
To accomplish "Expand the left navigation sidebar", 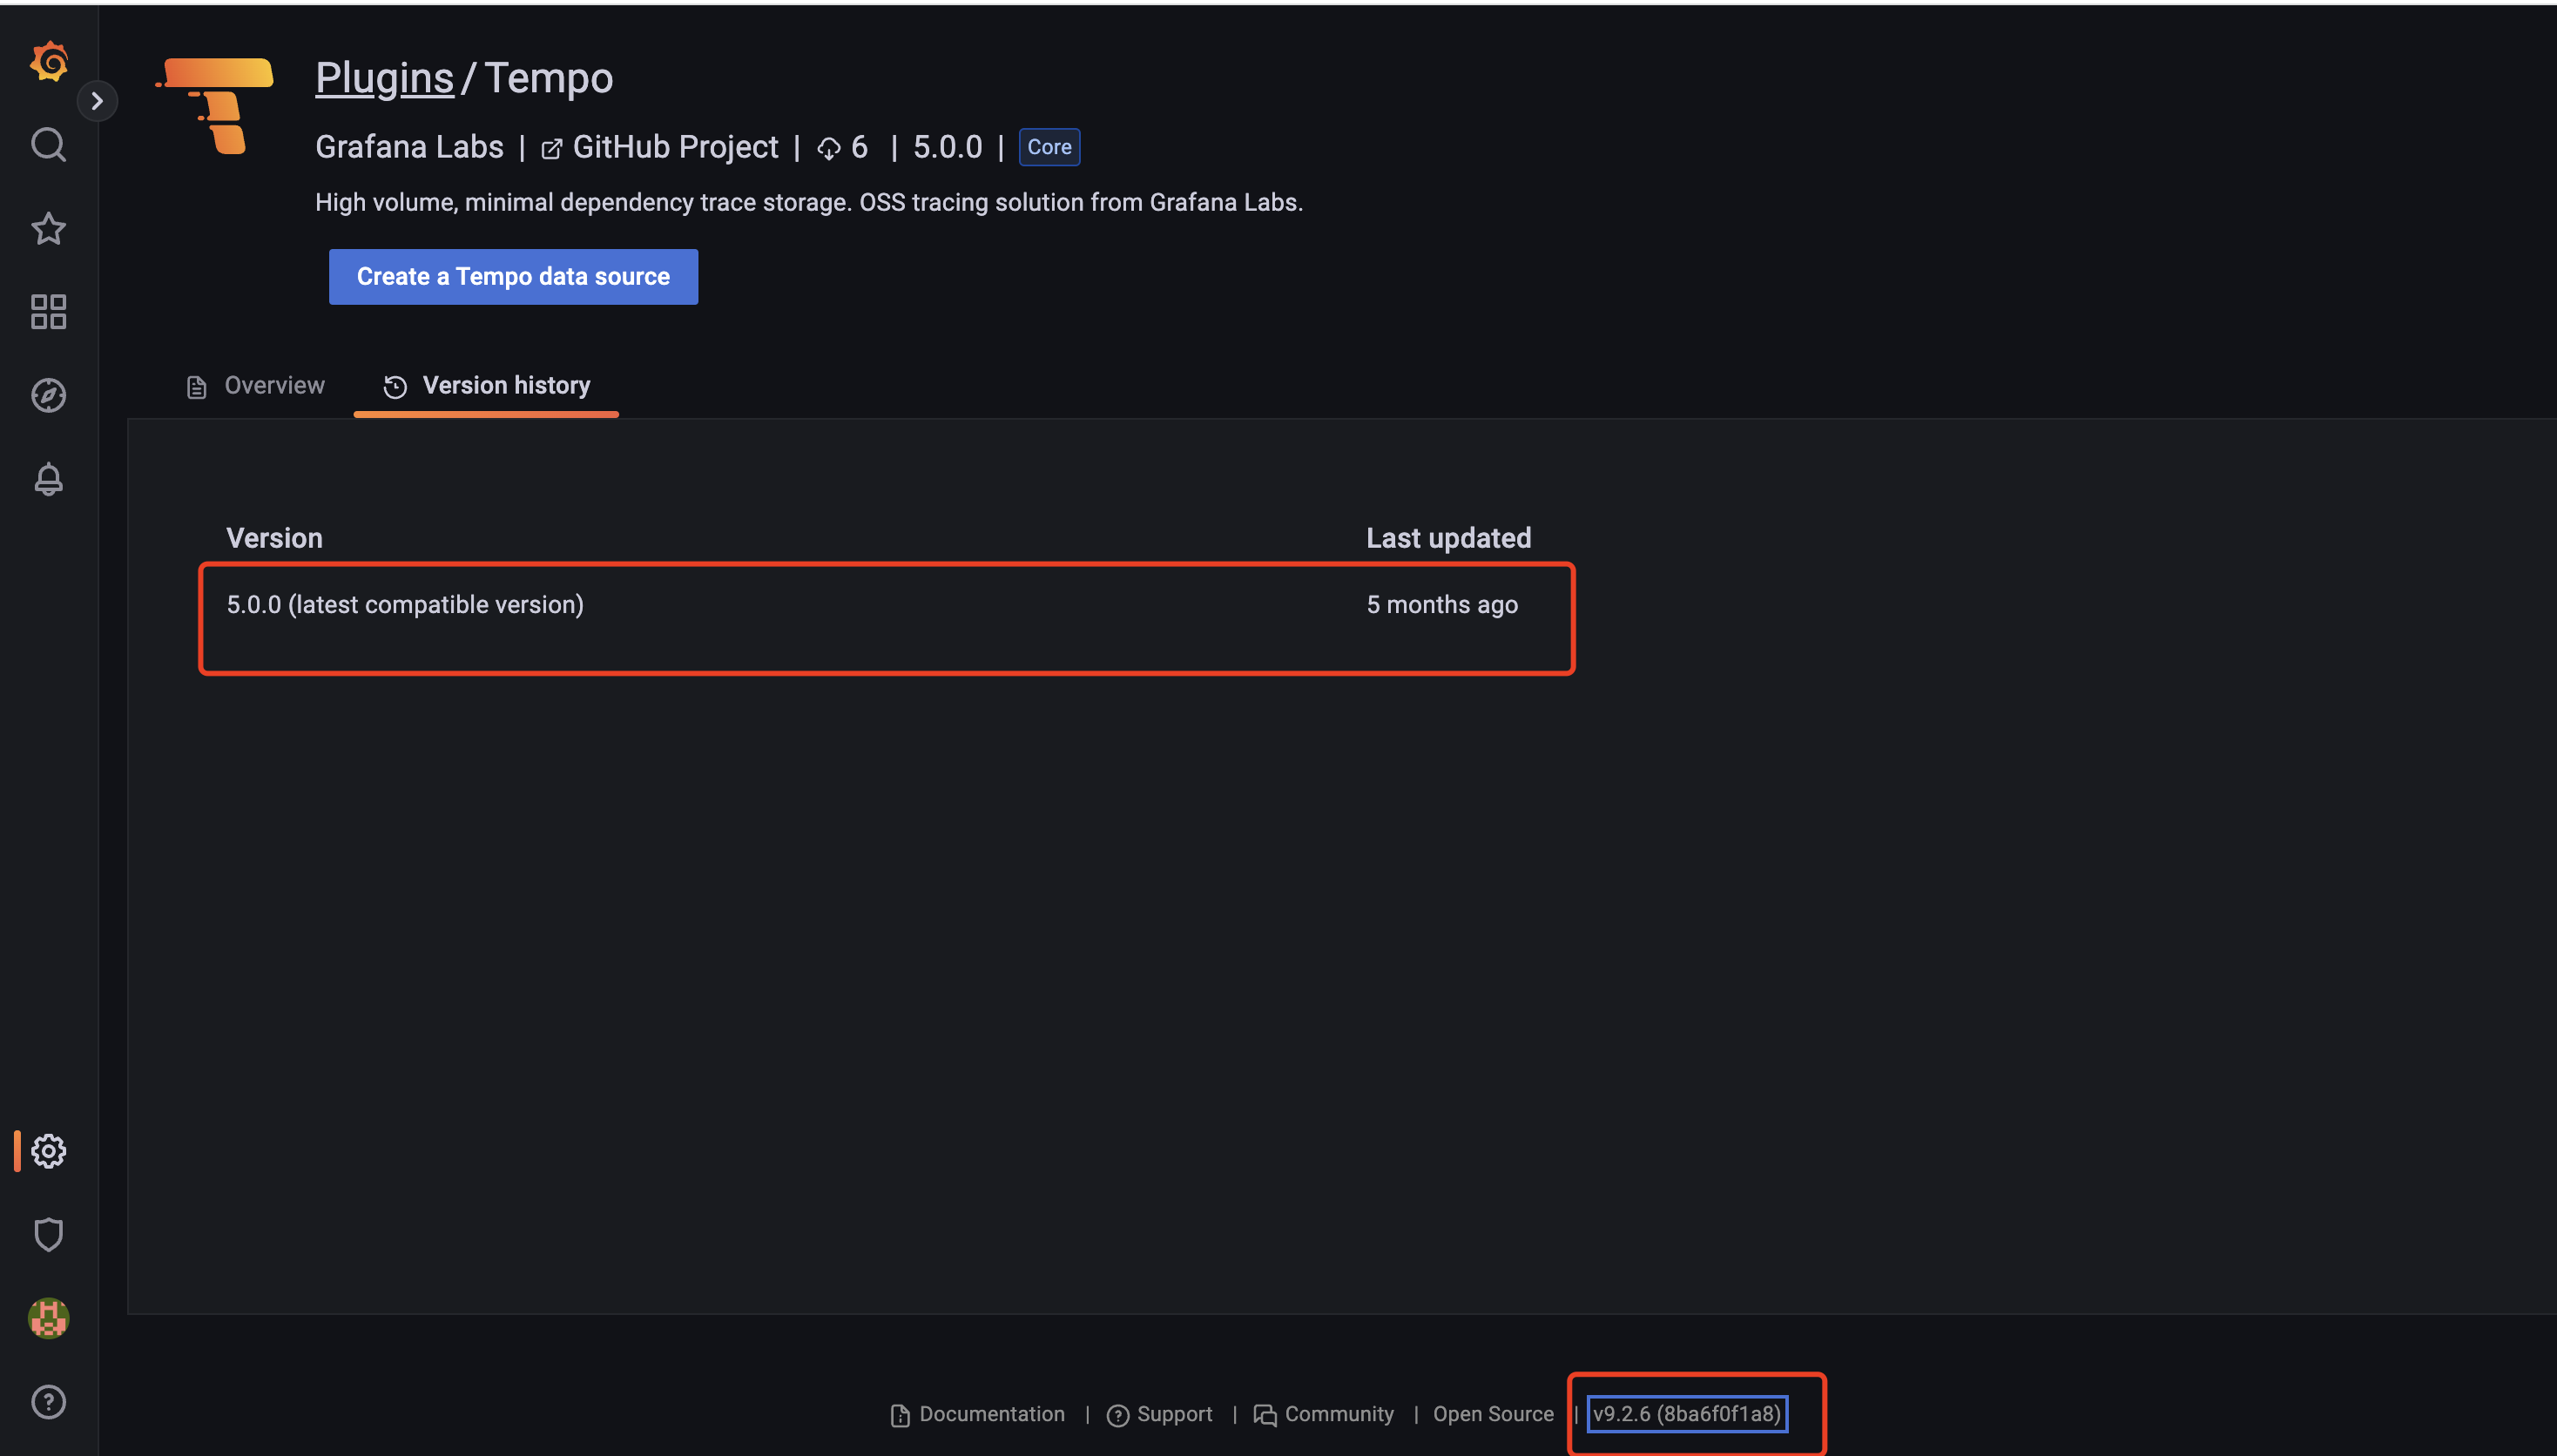I will (x=97, y=100).
